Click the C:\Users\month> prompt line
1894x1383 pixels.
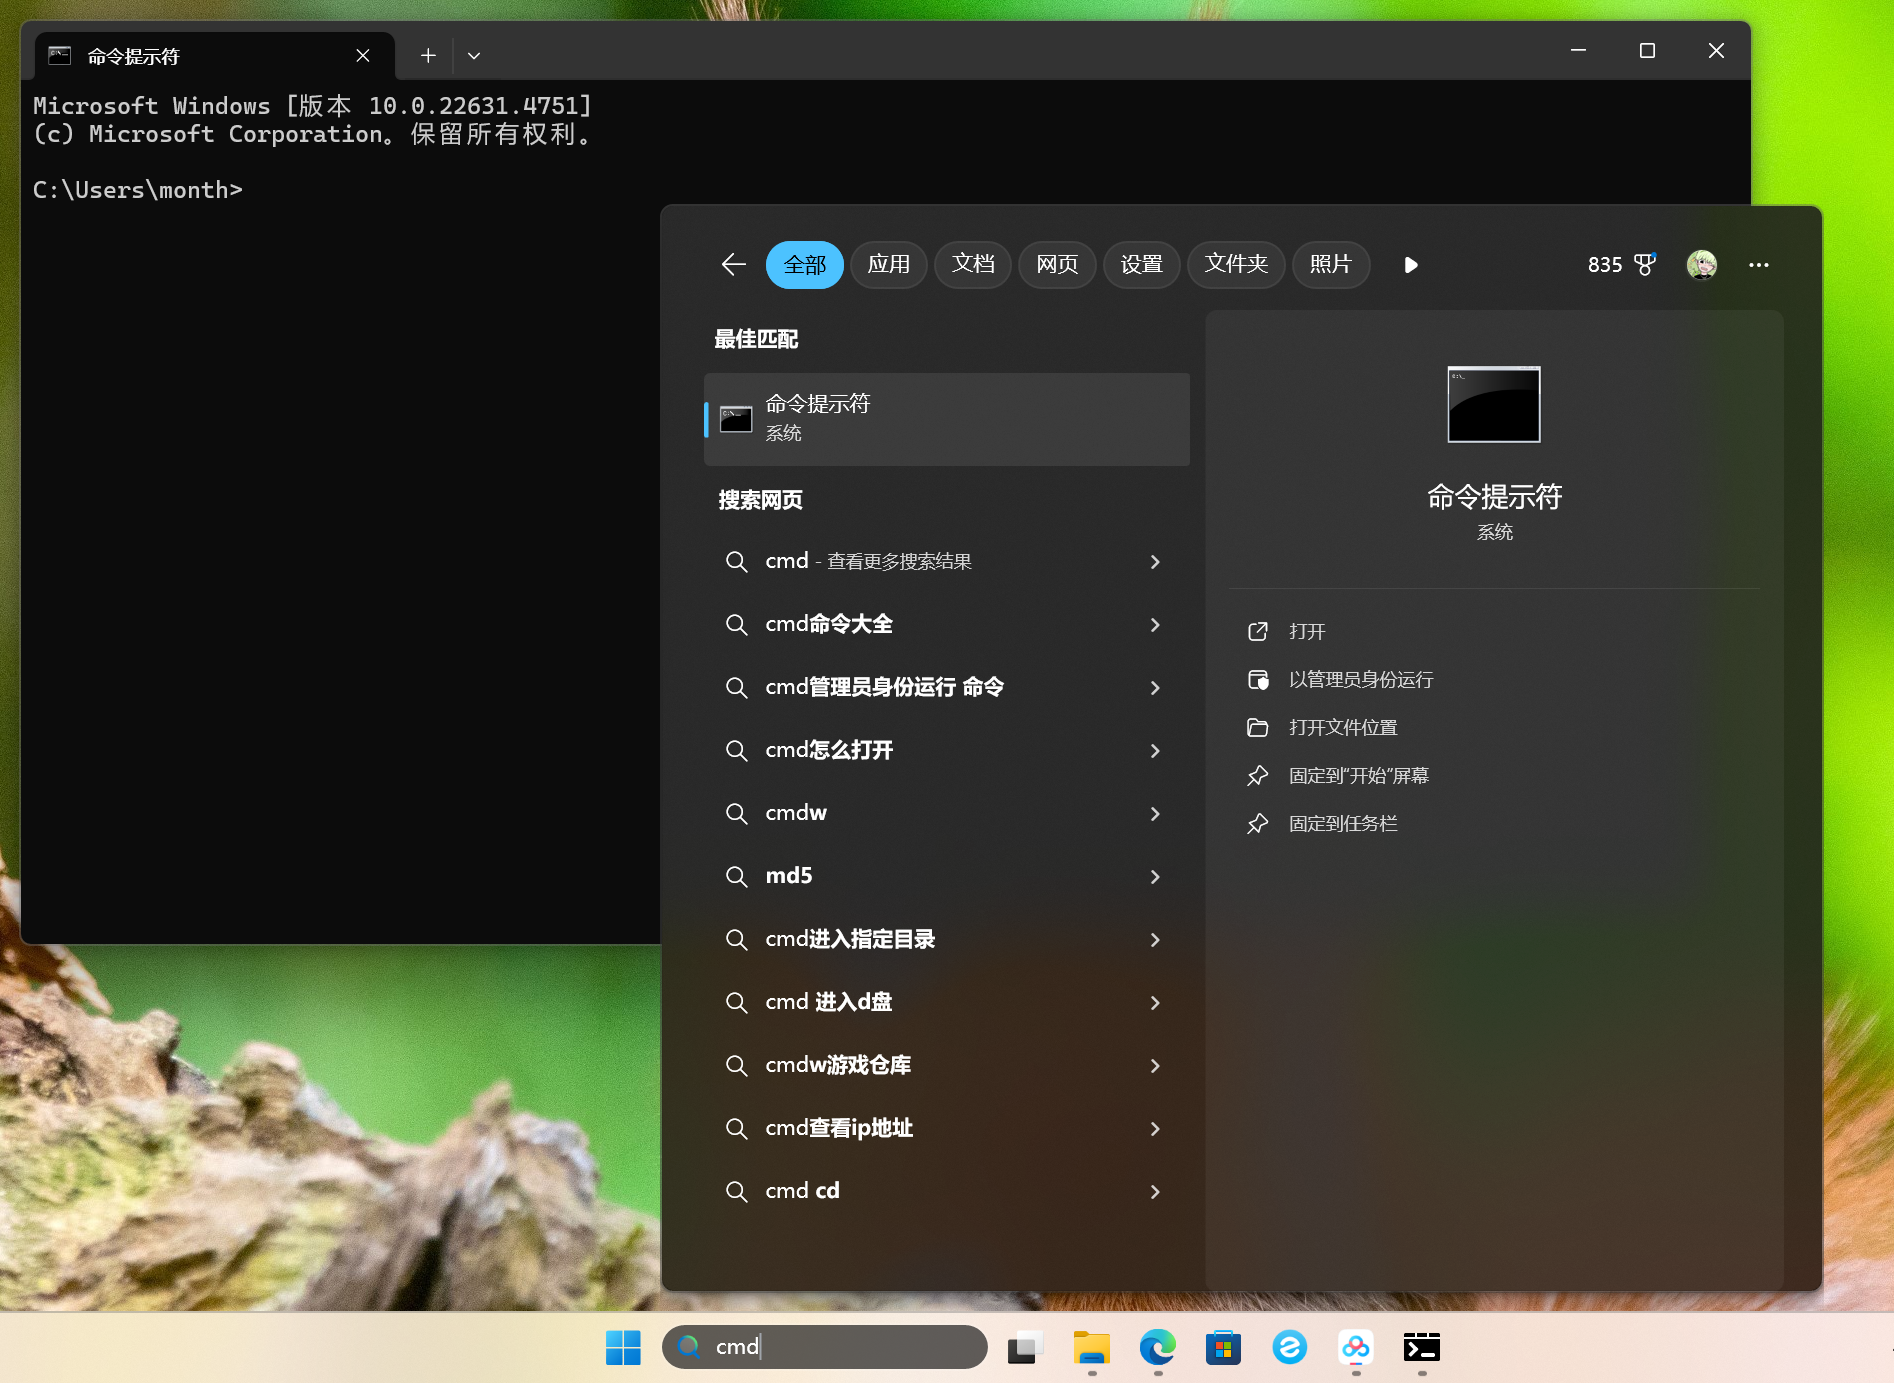138,190
